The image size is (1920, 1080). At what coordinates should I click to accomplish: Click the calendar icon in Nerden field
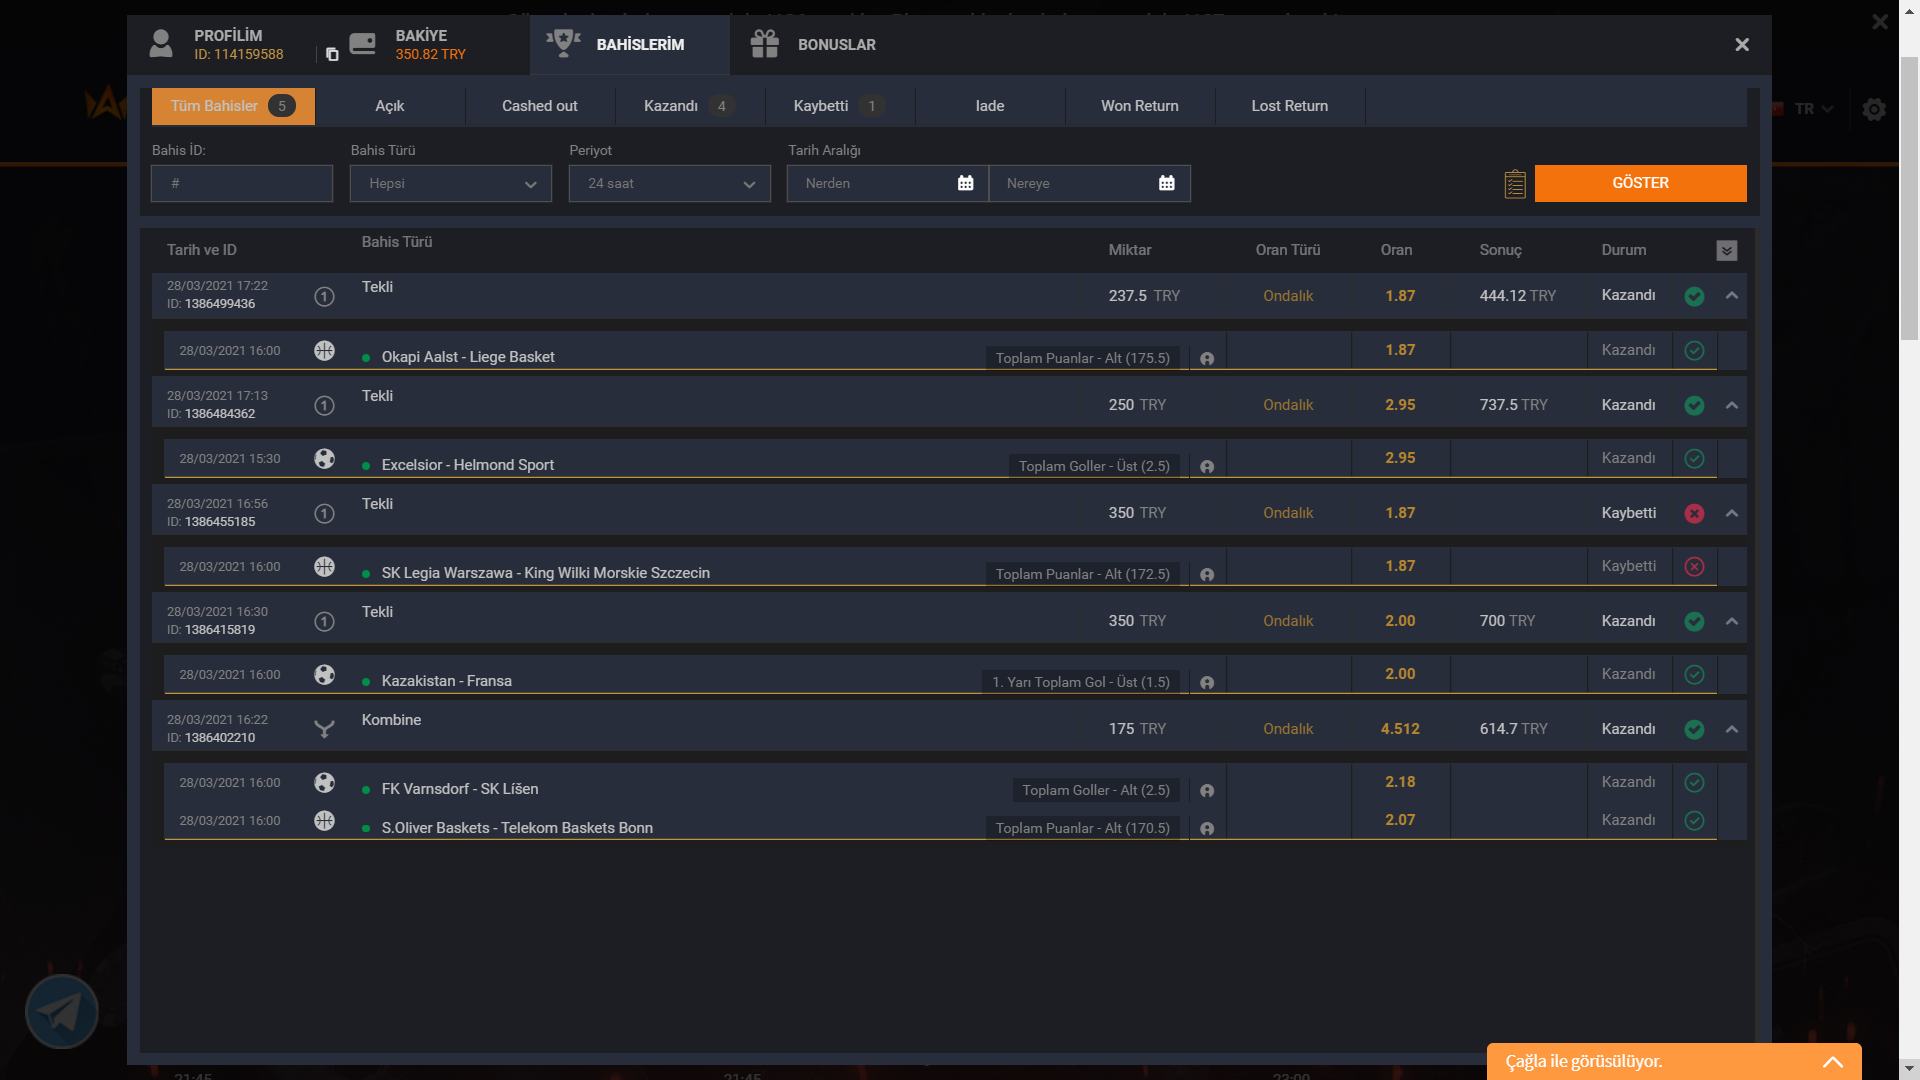tap(965, 183)
